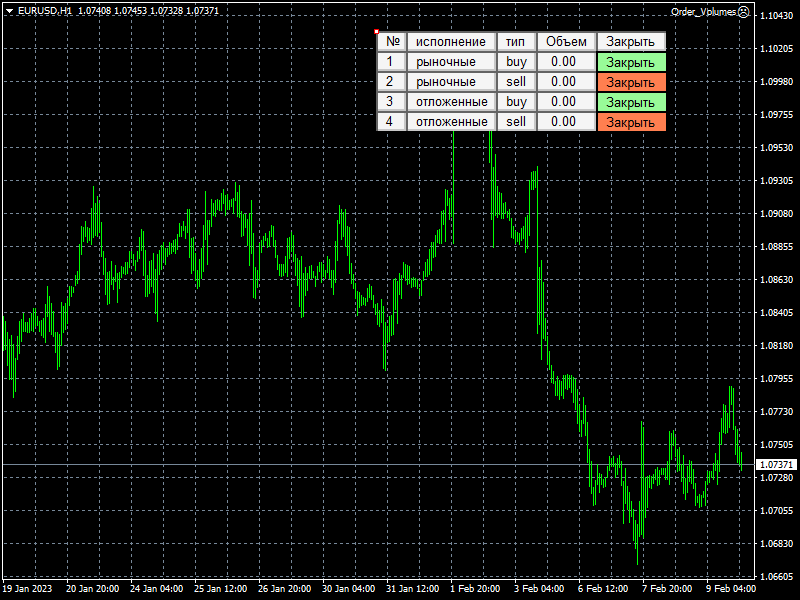Click the 1 Feb 20:00 time axis label
The height and width of the screenshot is (600, 800).
(475, 589)
